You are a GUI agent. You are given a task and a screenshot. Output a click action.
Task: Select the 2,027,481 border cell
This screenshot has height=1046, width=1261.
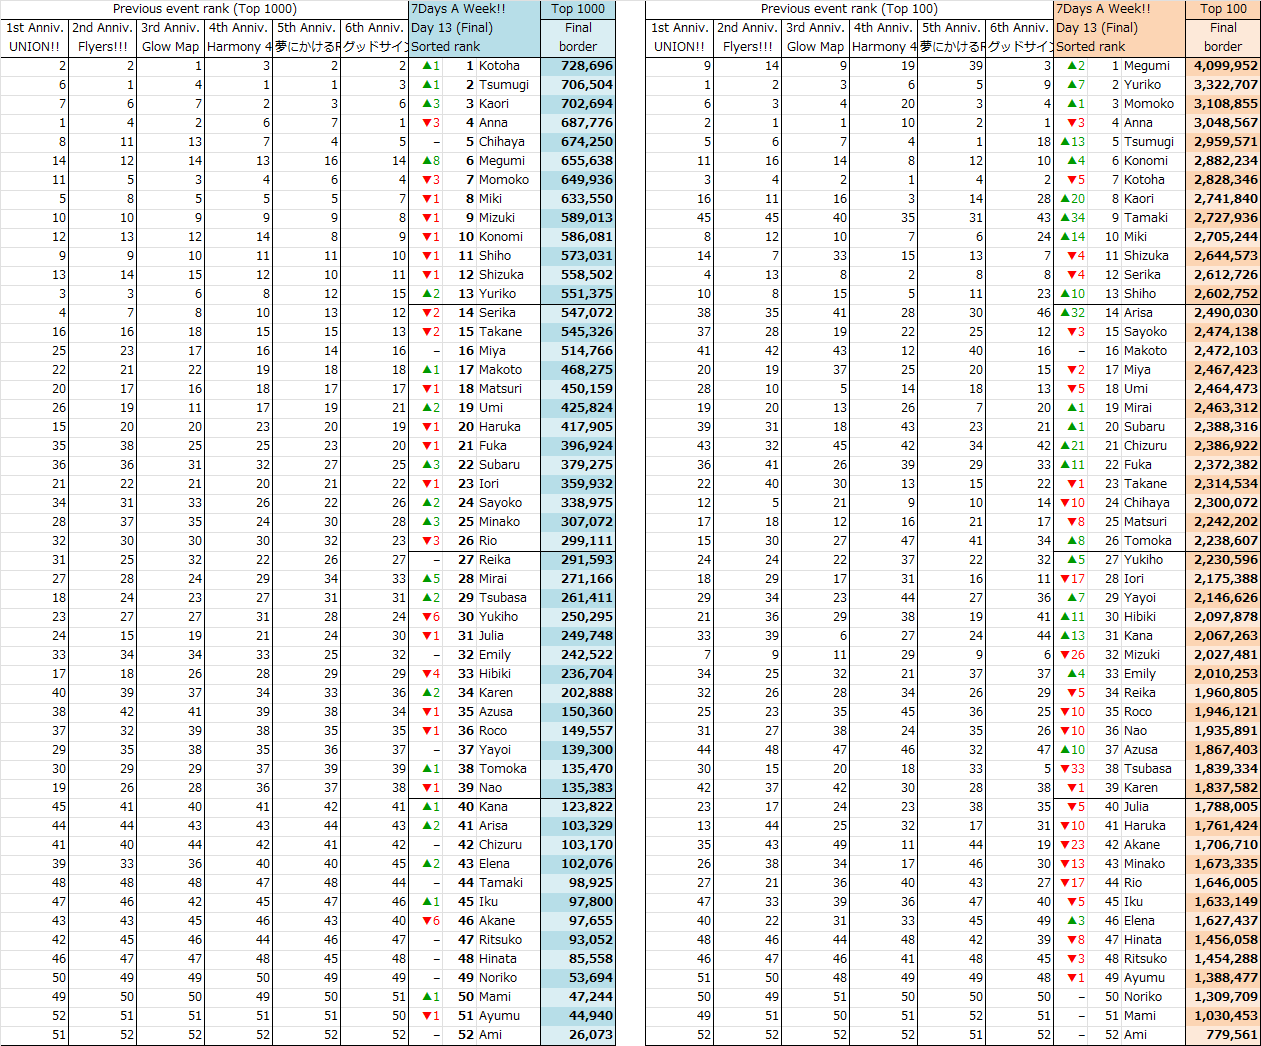[x=1223, y=655]
